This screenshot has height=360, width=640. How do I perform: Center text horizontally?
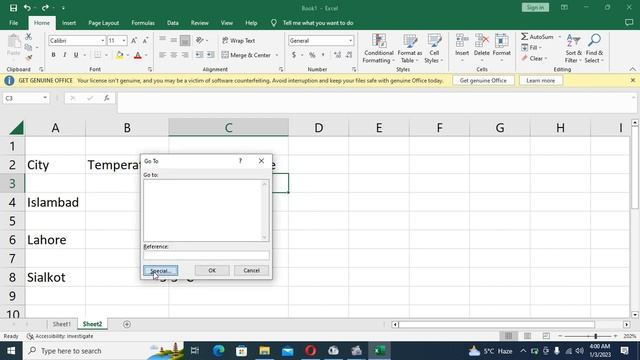pyautogui.click(x=174, y=55)
